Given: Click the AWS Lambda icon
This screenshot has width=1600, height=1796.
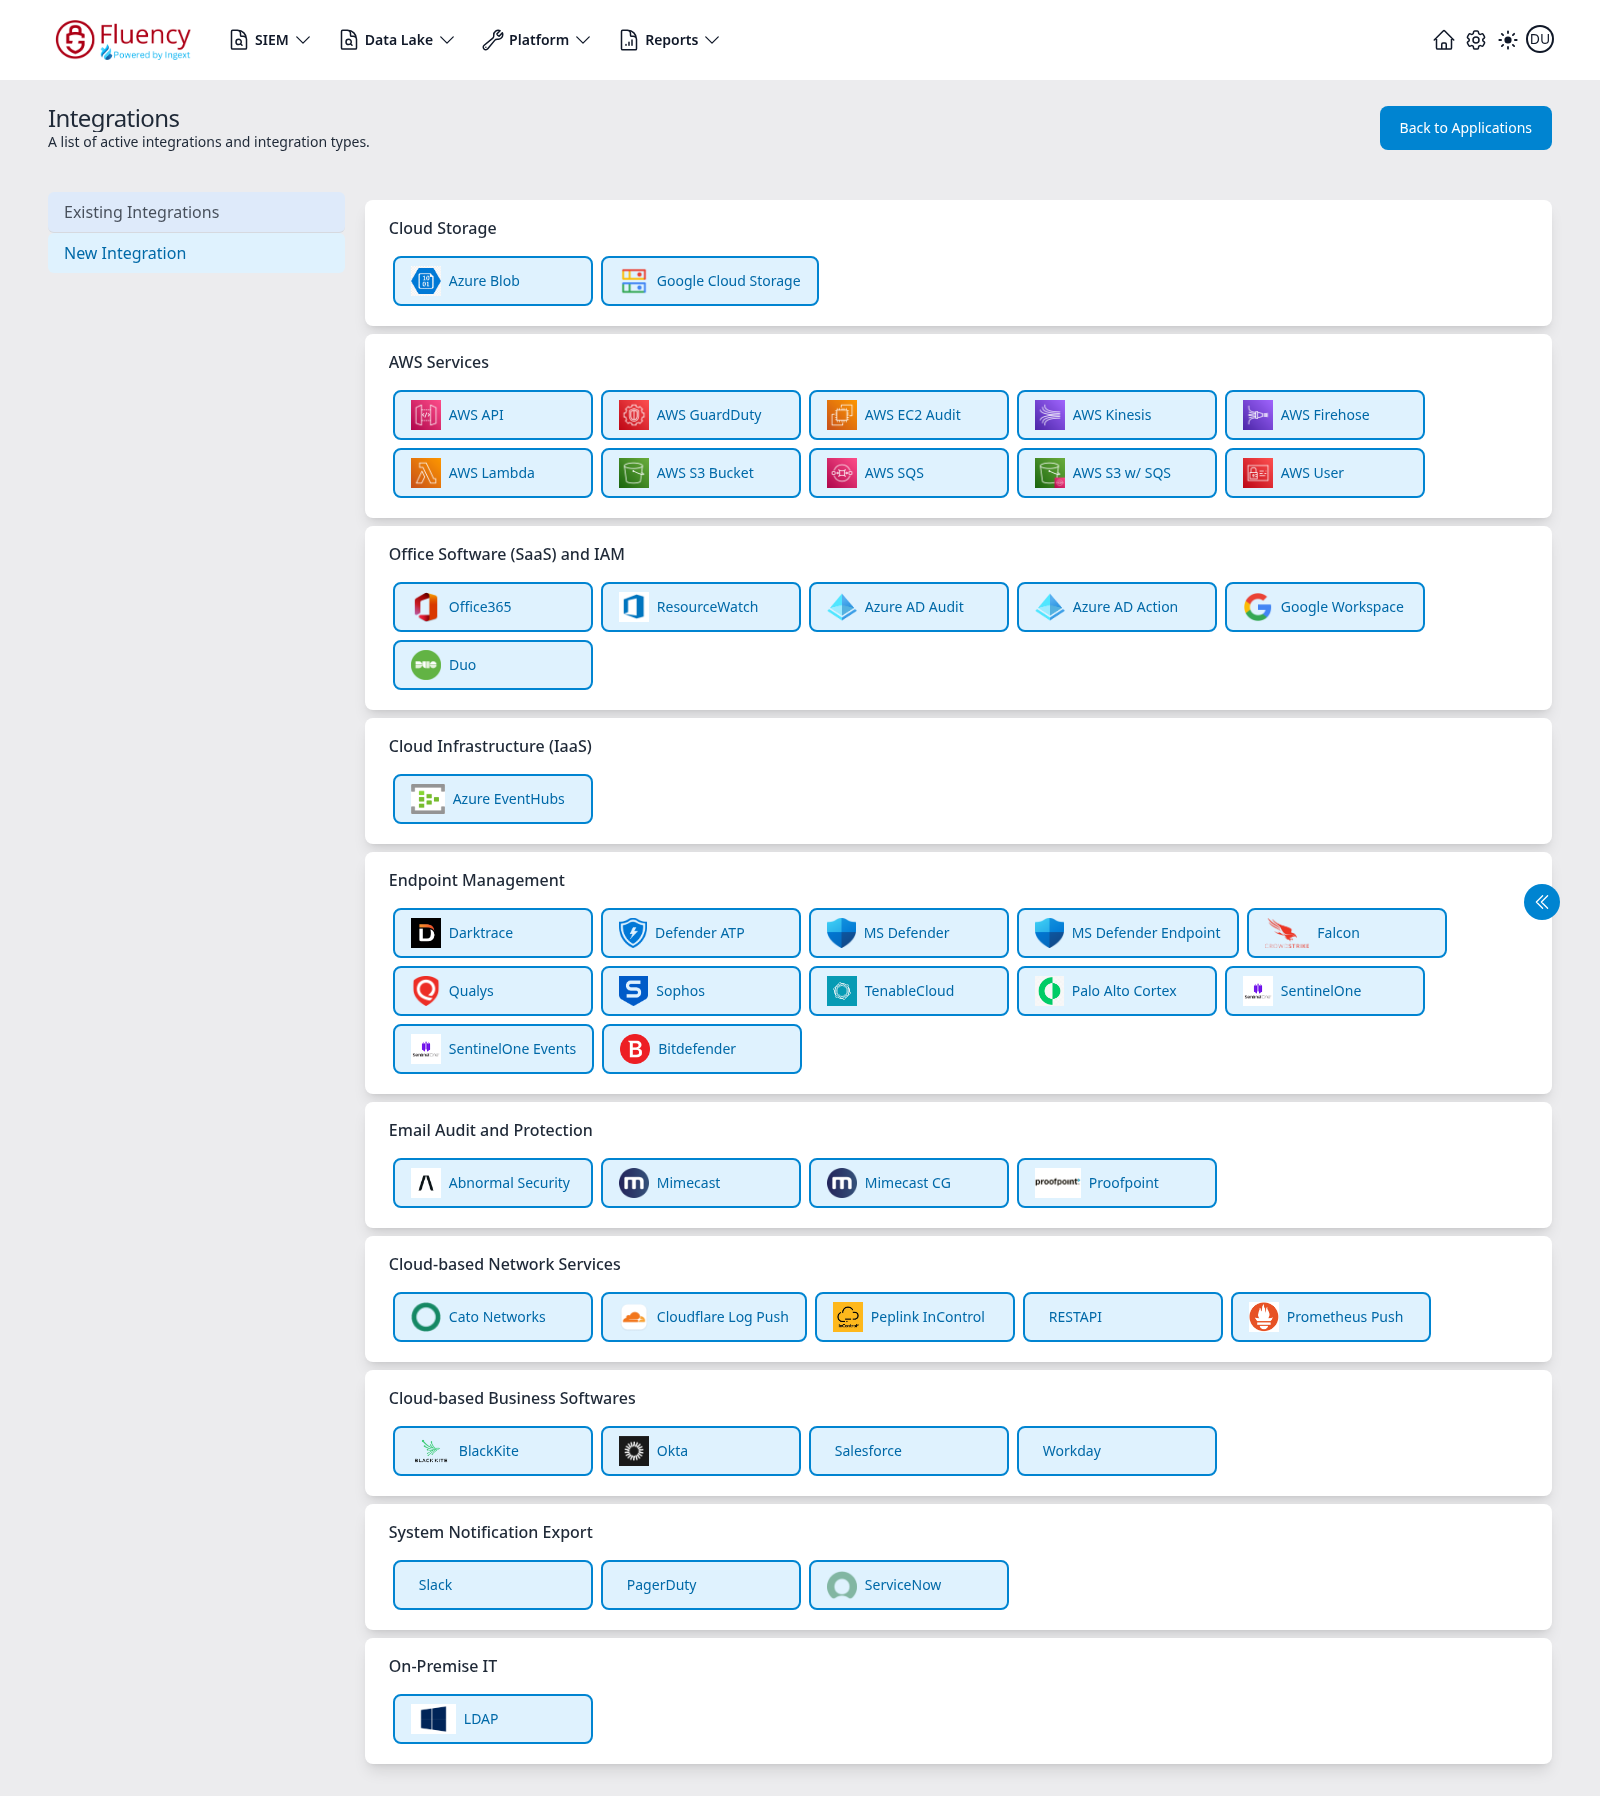Looking at the screenshot, I should coord(426,473).
